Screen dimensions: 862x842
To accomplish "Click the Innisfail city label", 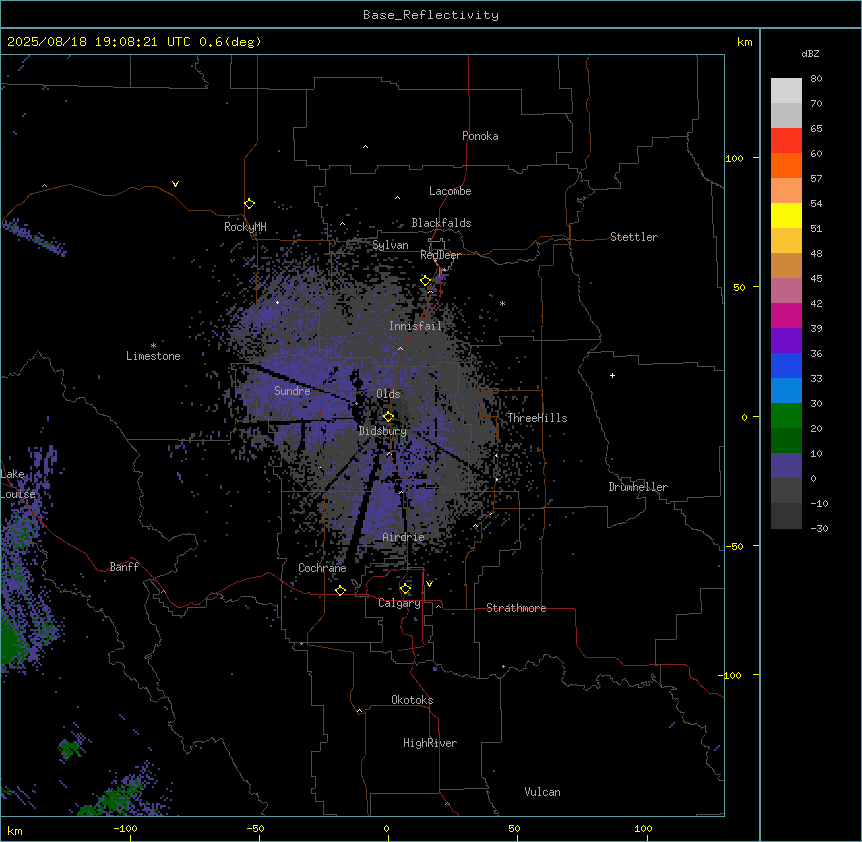I will [x=415, y=326].
